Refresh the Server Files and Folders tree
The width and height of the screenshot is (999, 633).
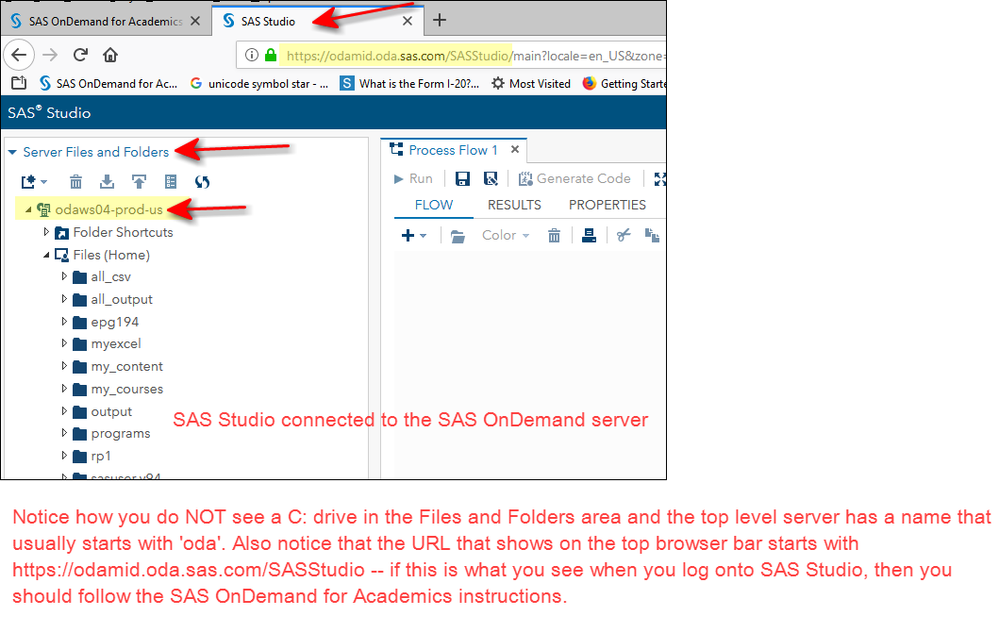(202, 182)
